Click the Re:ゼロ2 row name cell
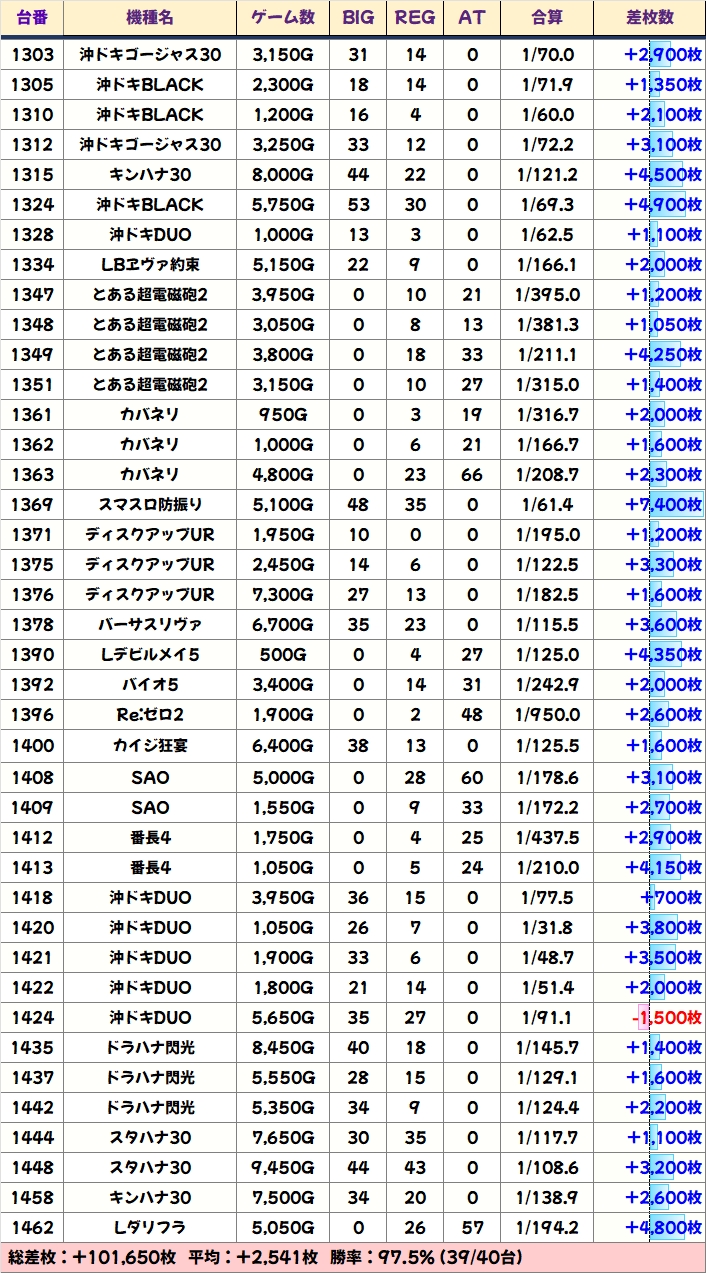This screenshot has height=1273, width=706. [x=150, y=715]
